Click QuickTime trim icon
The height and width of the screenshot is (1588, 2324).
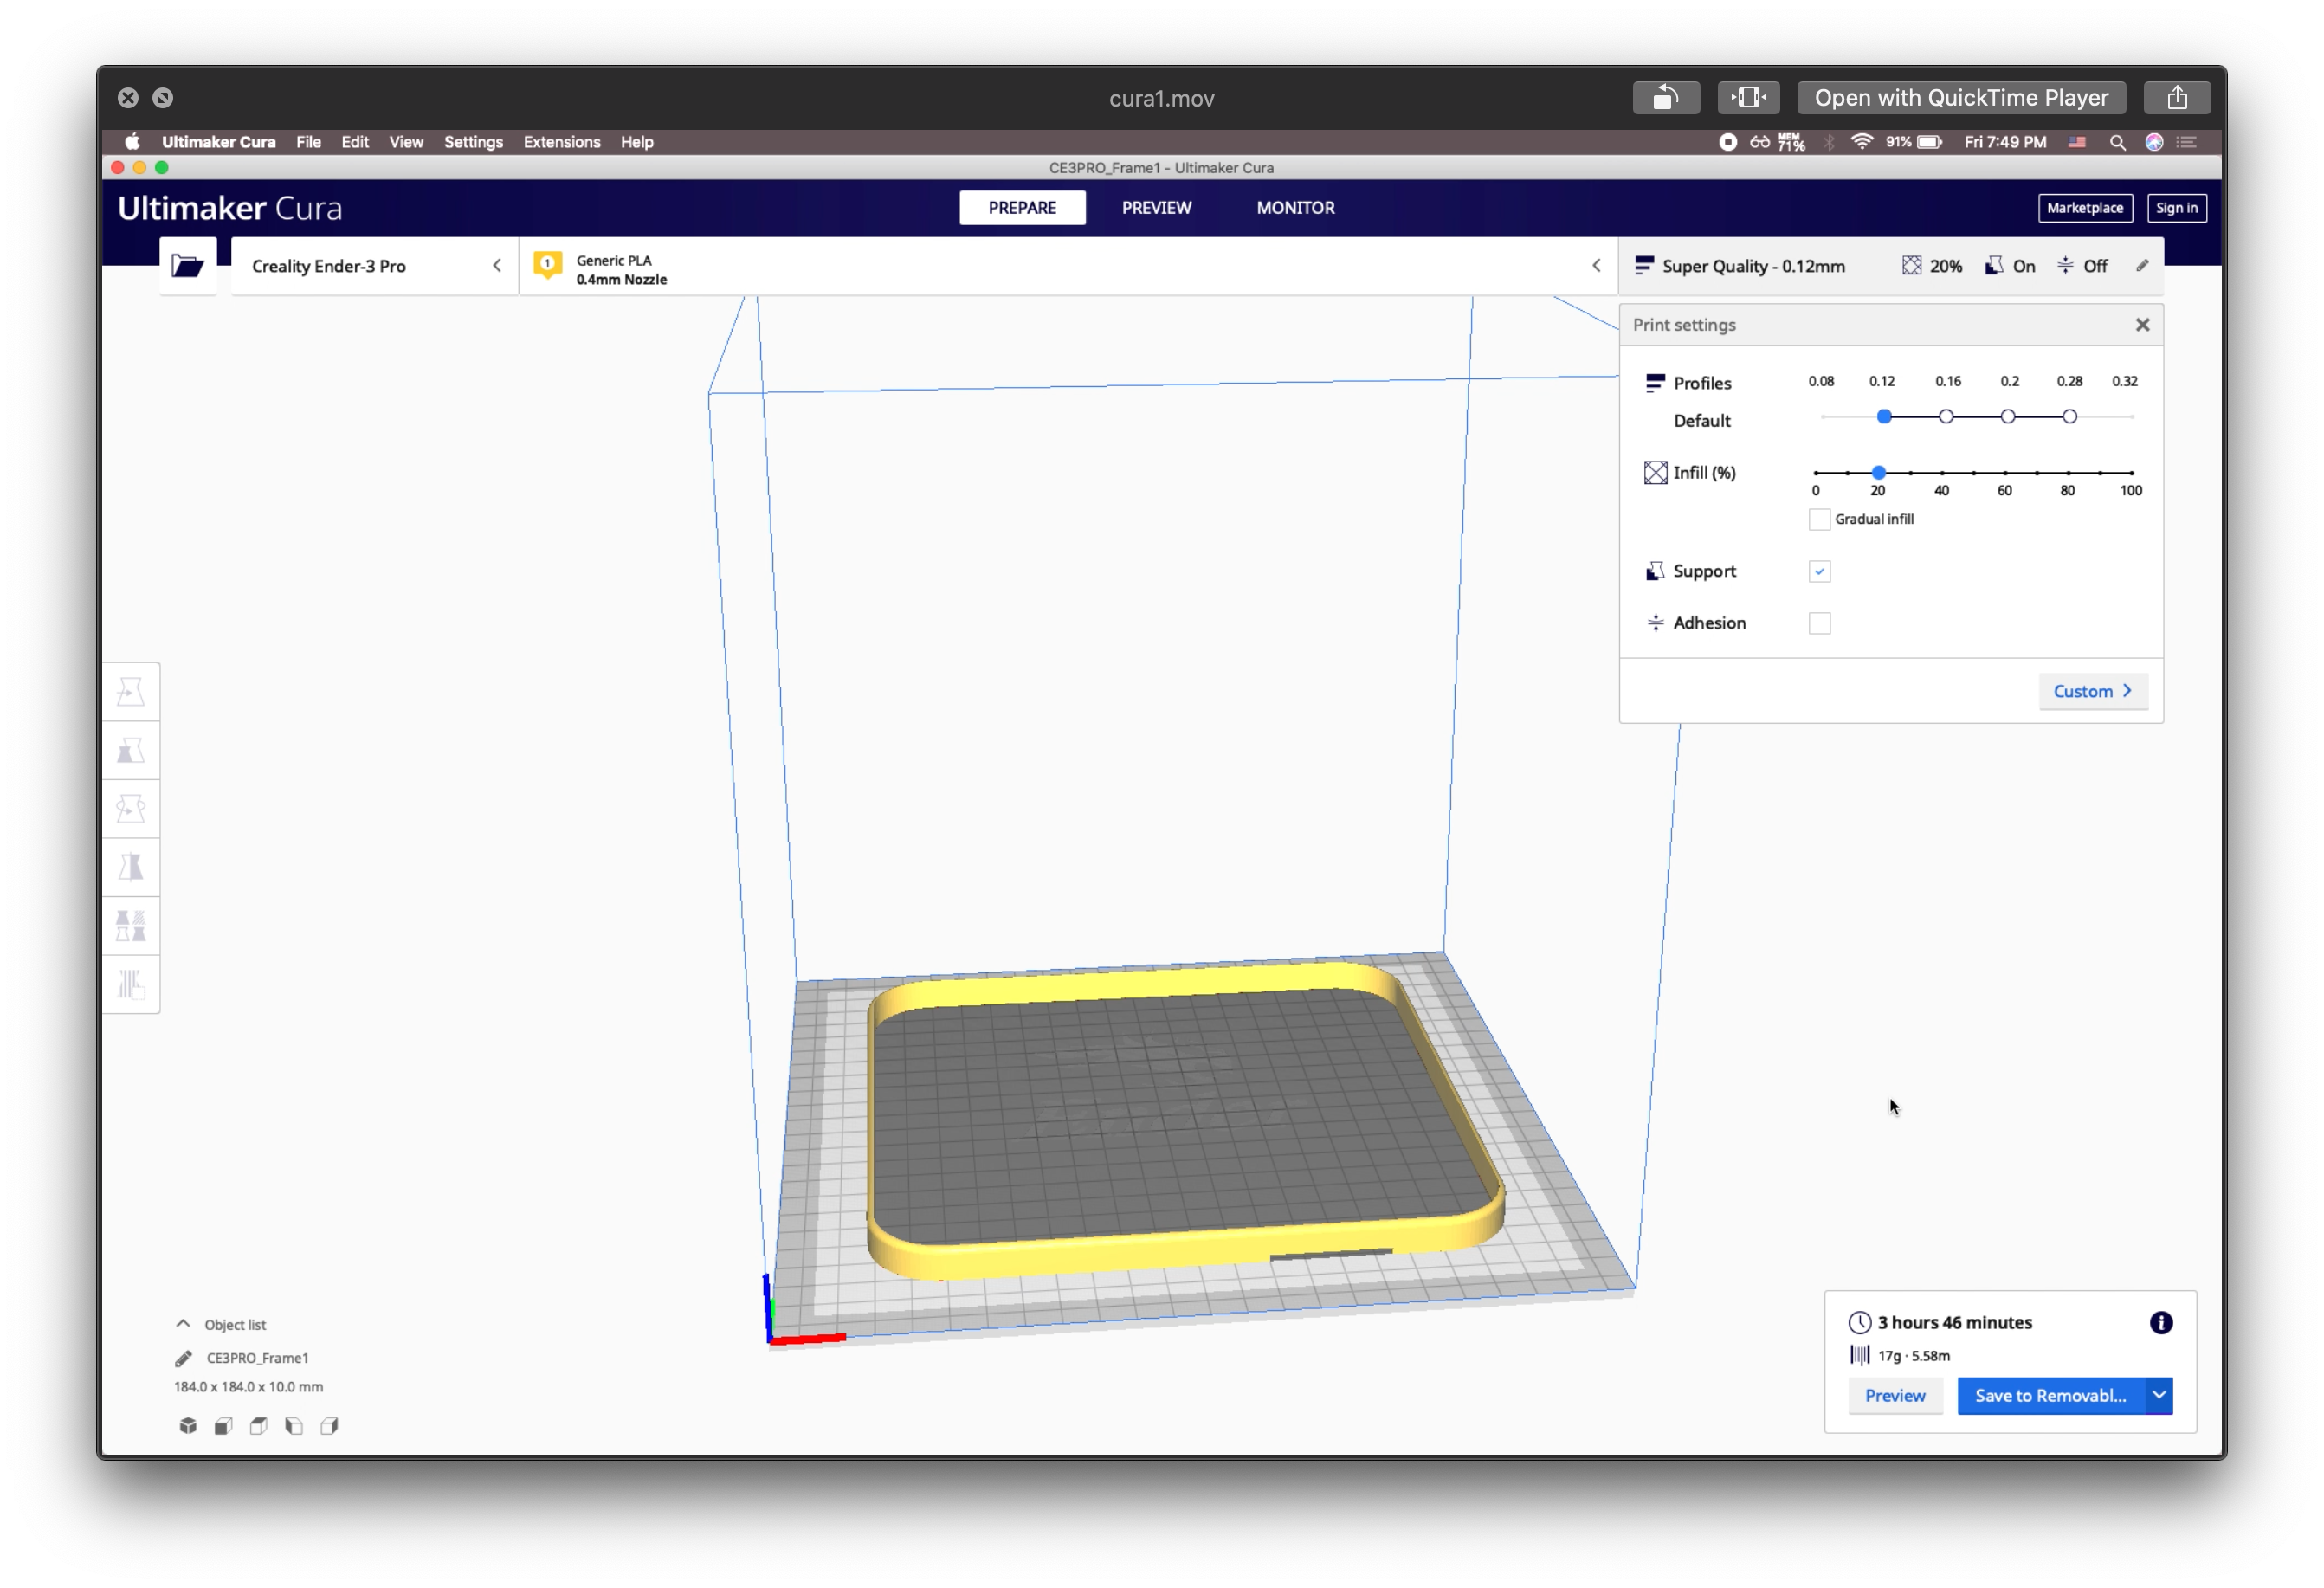tap(1749, 98)
